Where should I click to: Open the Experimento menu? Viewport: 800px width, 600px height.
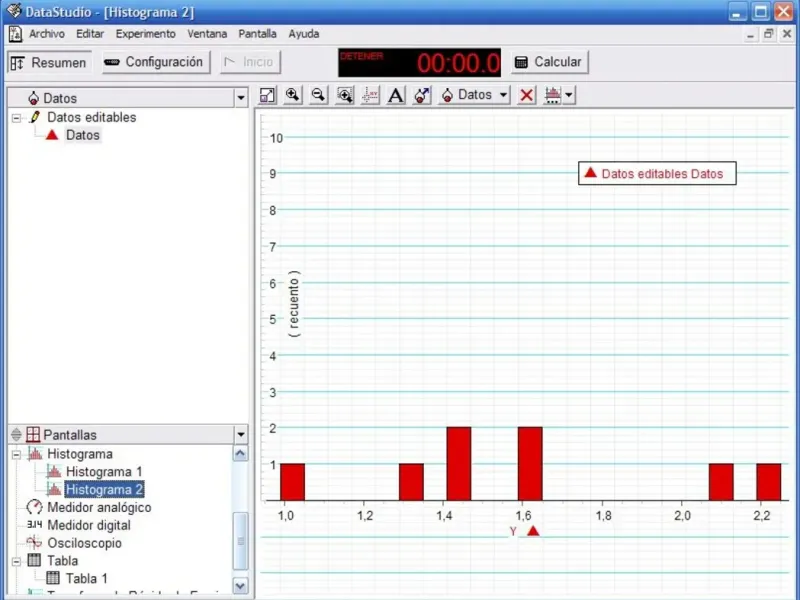click(x=145, y=34)
